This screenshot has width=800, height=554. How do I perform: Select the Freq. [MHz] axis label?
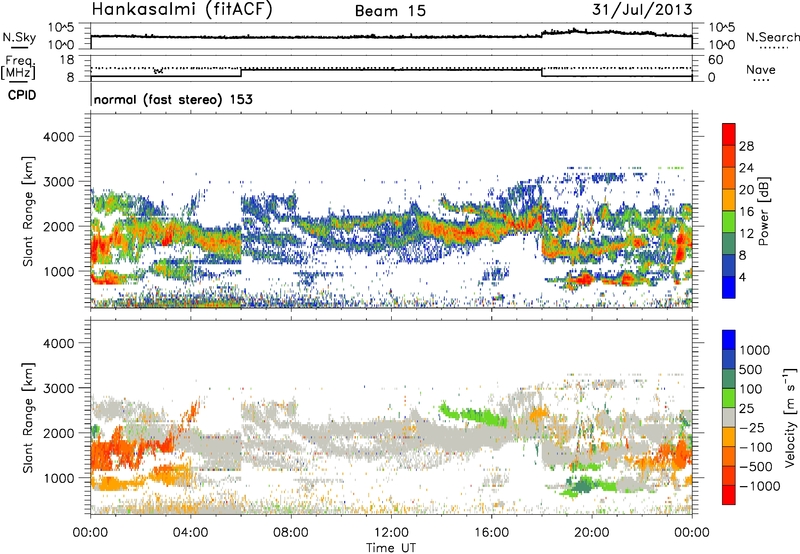19,68
